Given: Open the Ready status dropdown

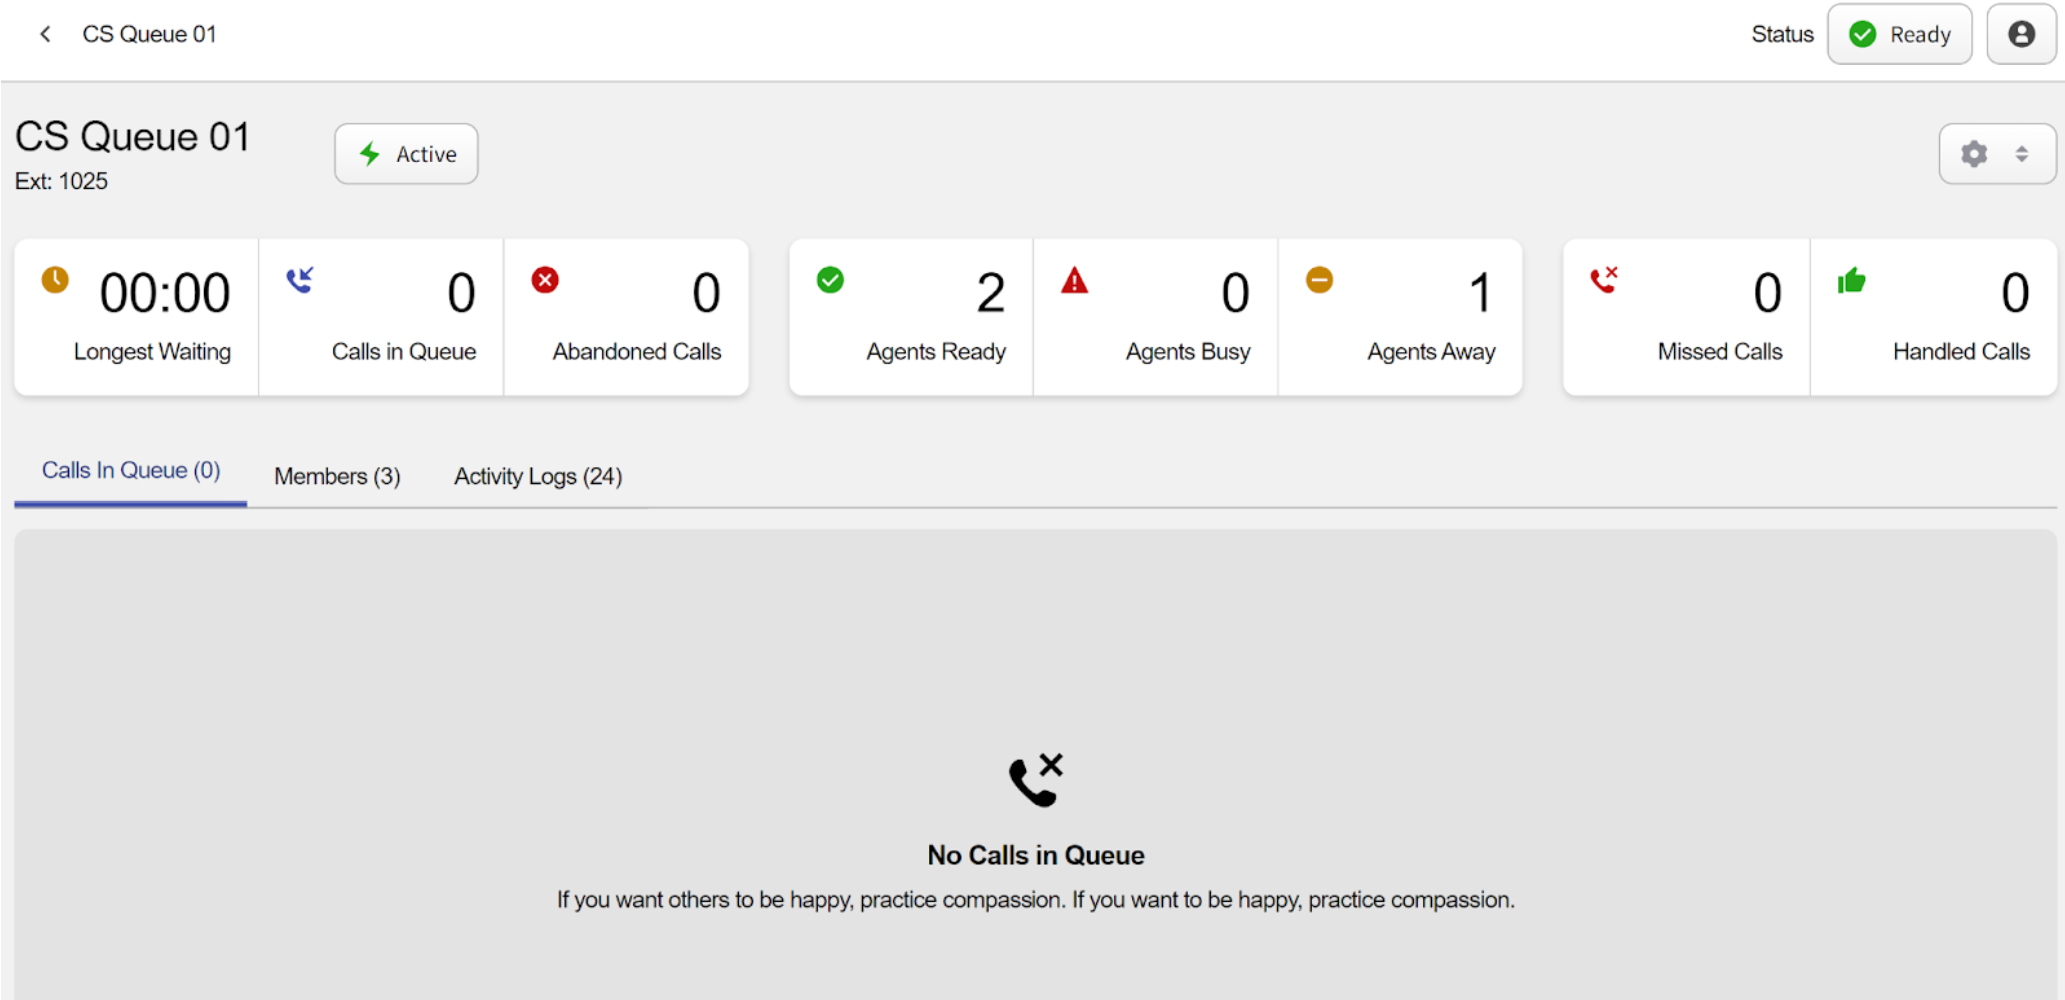Looking at the screenshot, I should pos(1899,34).
